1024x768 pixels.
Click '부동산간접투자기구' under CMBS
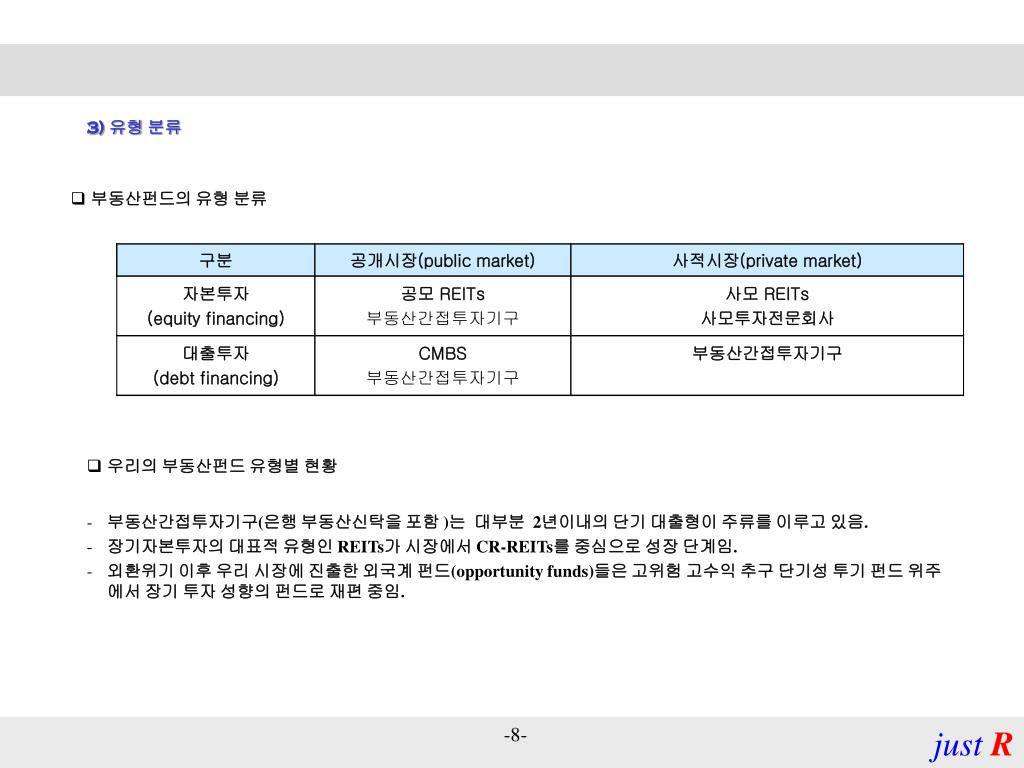click(443, 377)
